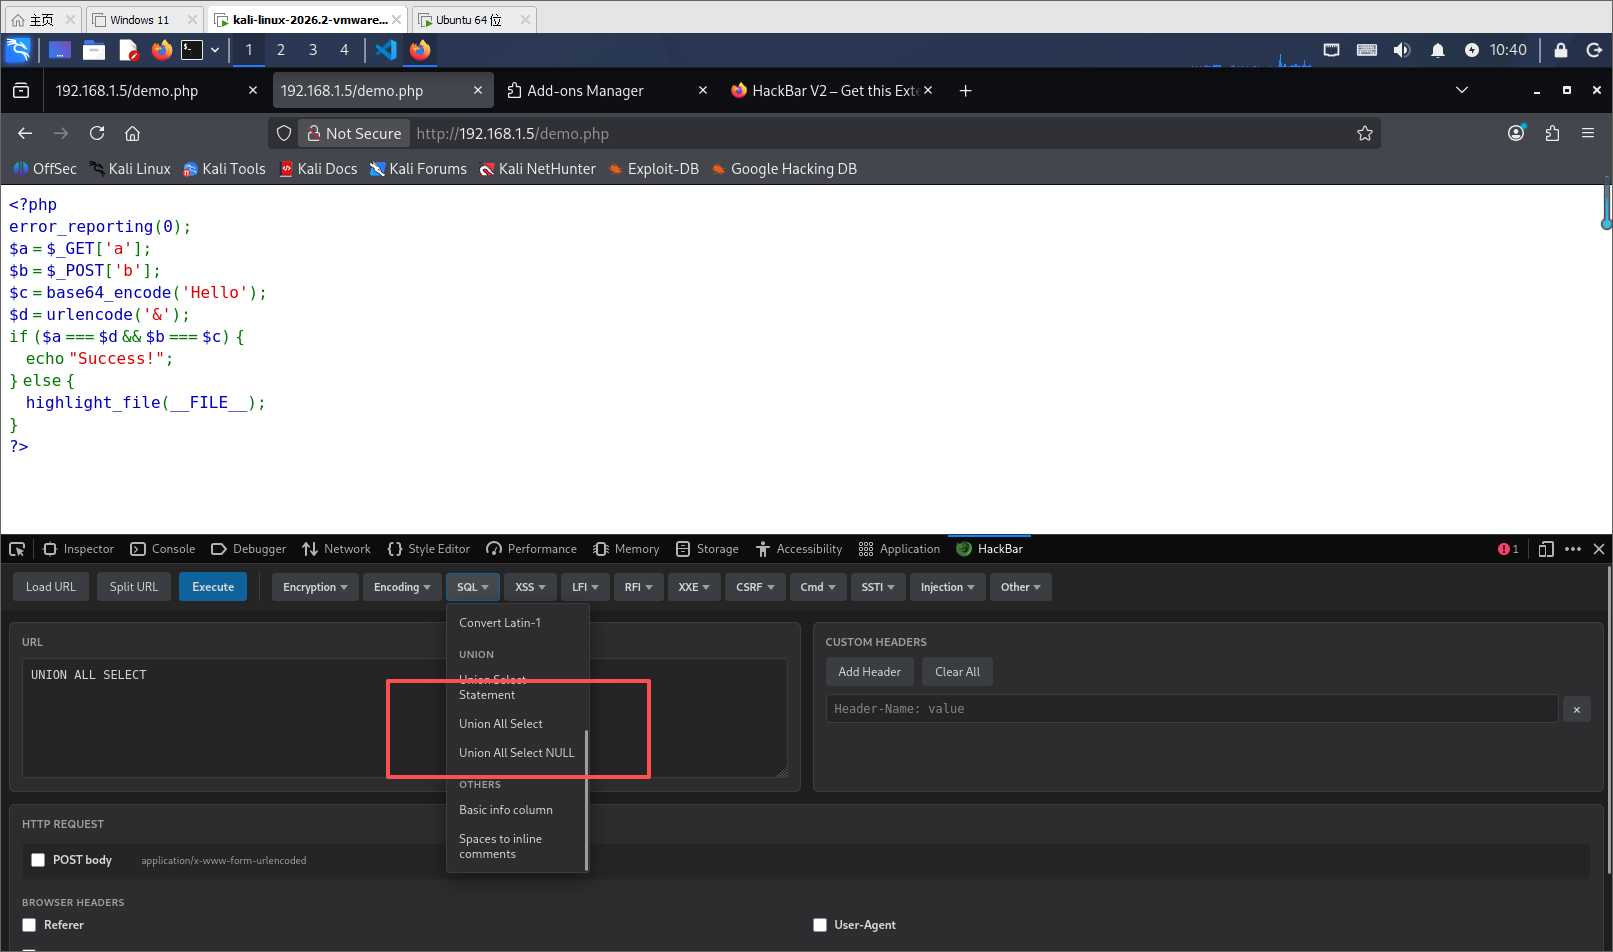This screenshot has height=952, width=1613.
Task: Switch to workspace 2 in the panel
Action: point(281,50)
